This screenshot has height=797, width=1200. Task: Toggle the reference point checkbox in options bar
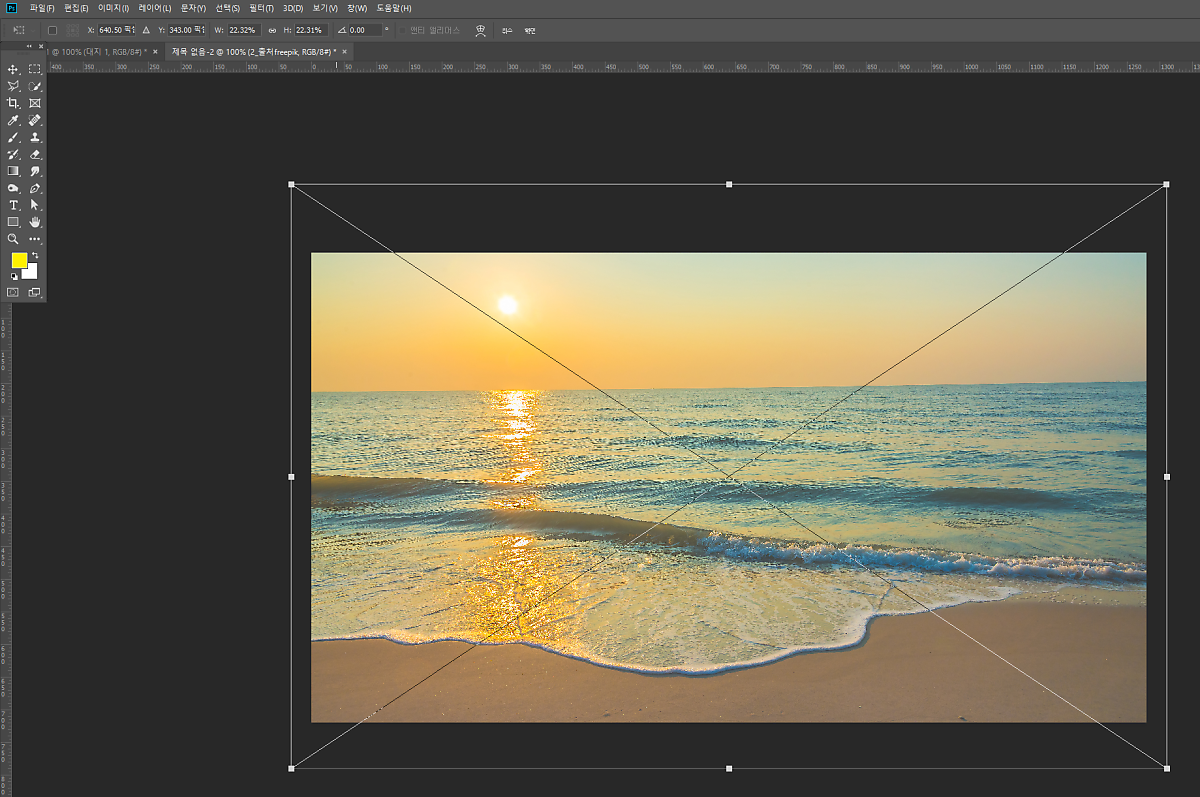(52, 30)
